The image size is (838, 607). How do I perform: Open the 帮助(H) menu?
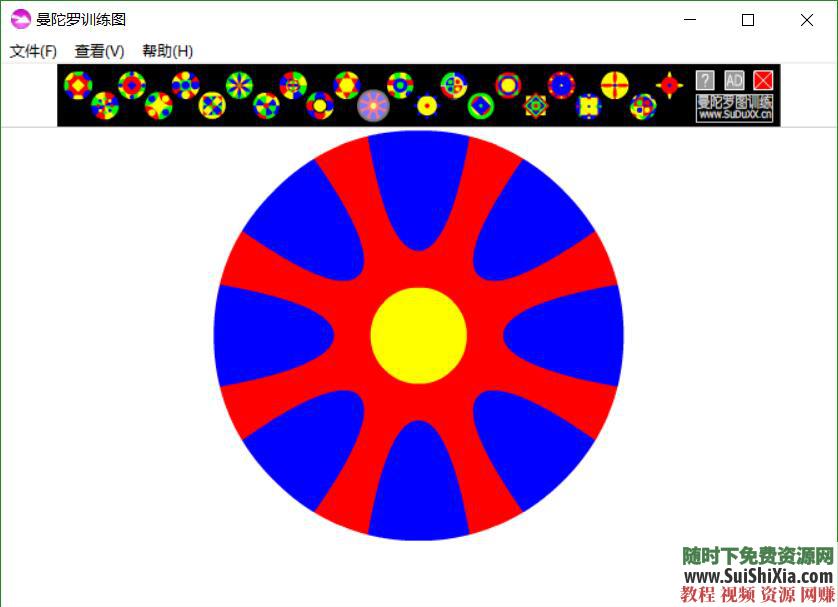click(x=167, y=51)
